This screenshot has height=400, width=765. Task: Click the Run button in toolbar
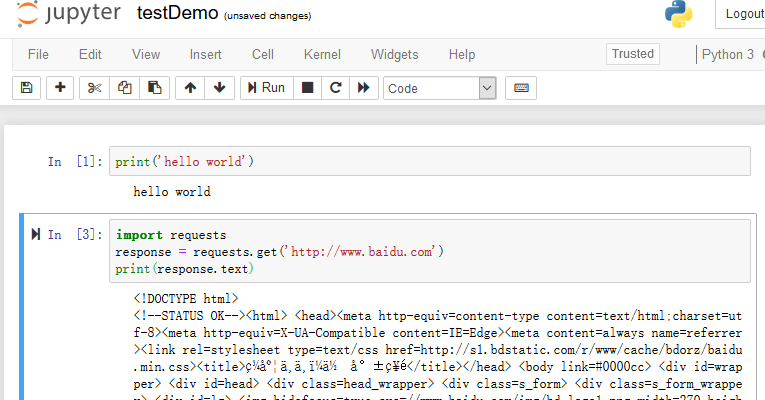point(267,88)
